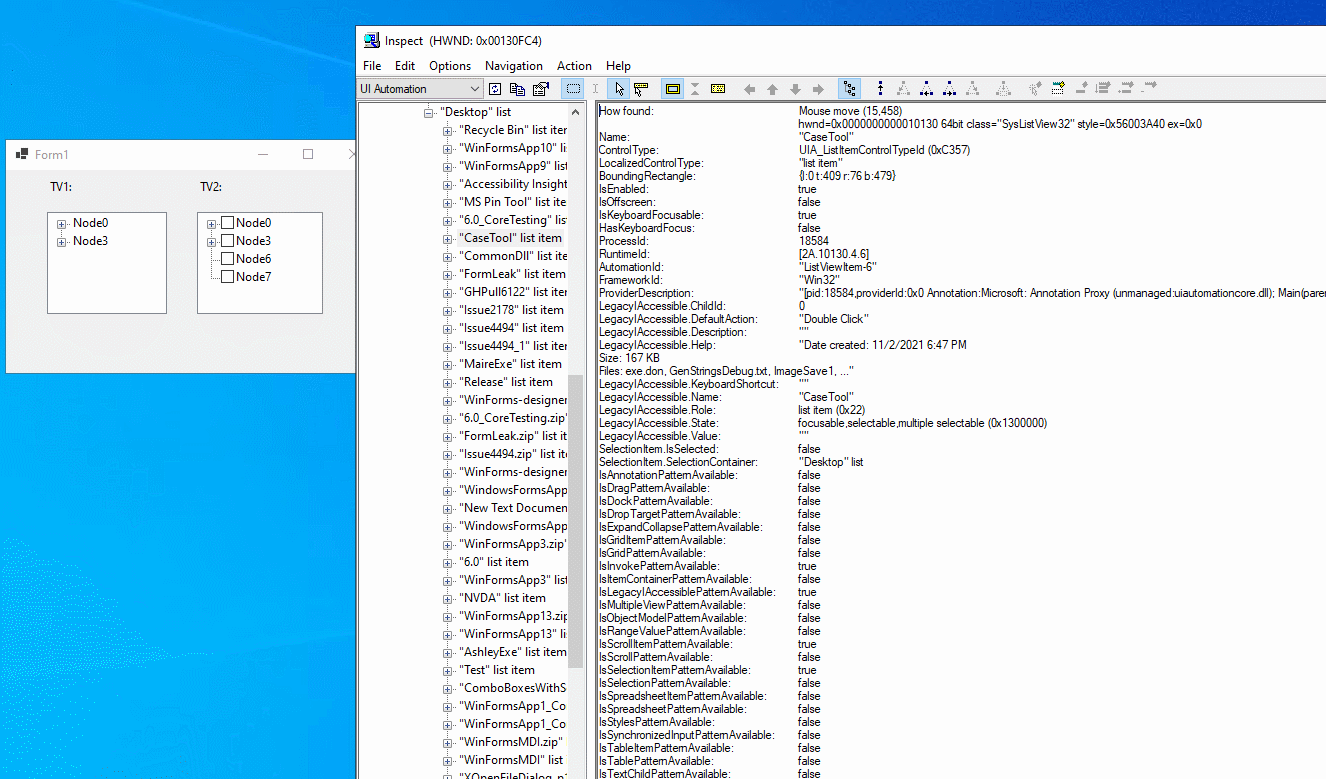Expand the "Recycle Bin" list item
Image resolution: width=1326 pixels, height=779 pixels.
coord(448,130)
